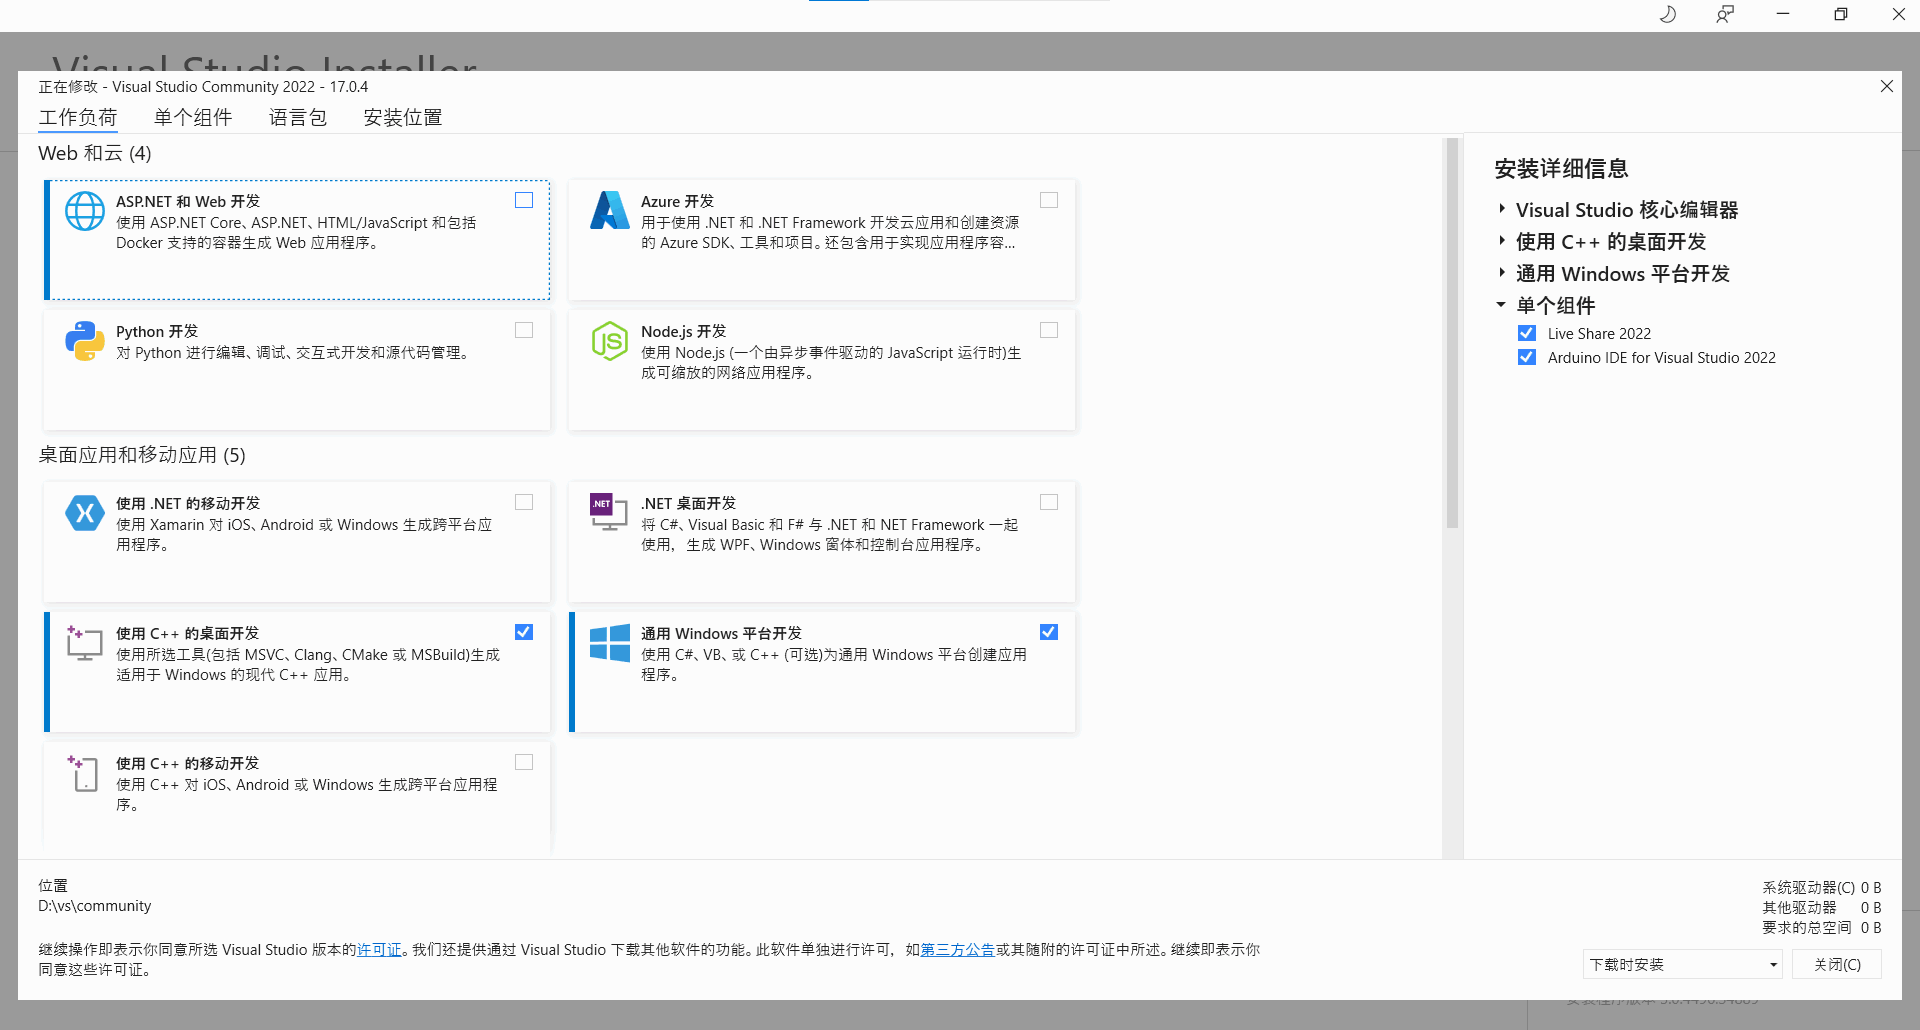This screenshot has height=1030, width=1920.
Task: Click the Xamarin .NET mobile icon
Action: coord(85,513)
